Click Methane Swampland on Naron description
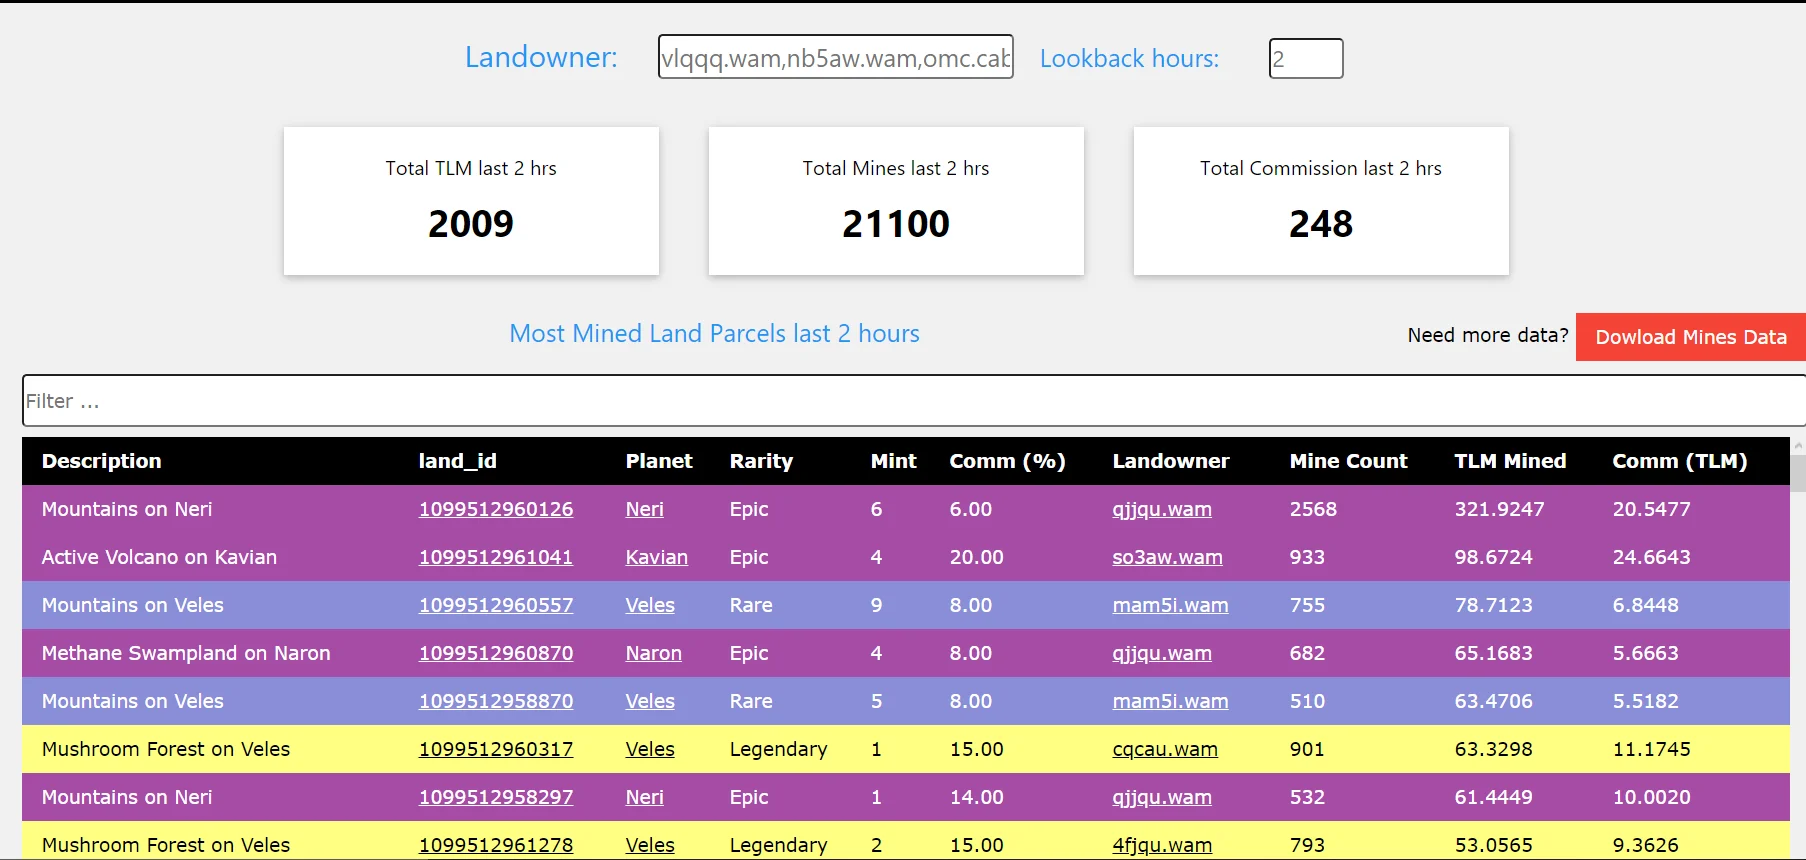Screen dimensions: 1806x860 [186, 653]
